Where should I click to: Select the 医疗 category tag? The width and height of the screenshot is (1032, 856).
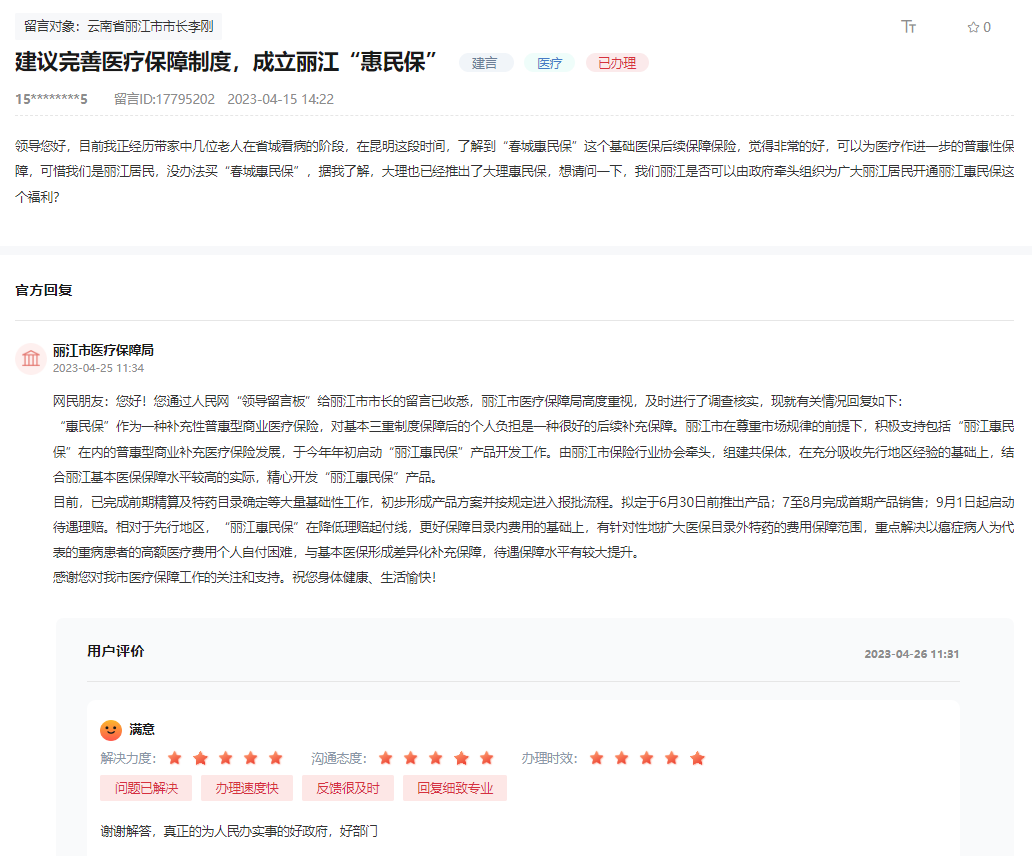[x=549, y=63]
